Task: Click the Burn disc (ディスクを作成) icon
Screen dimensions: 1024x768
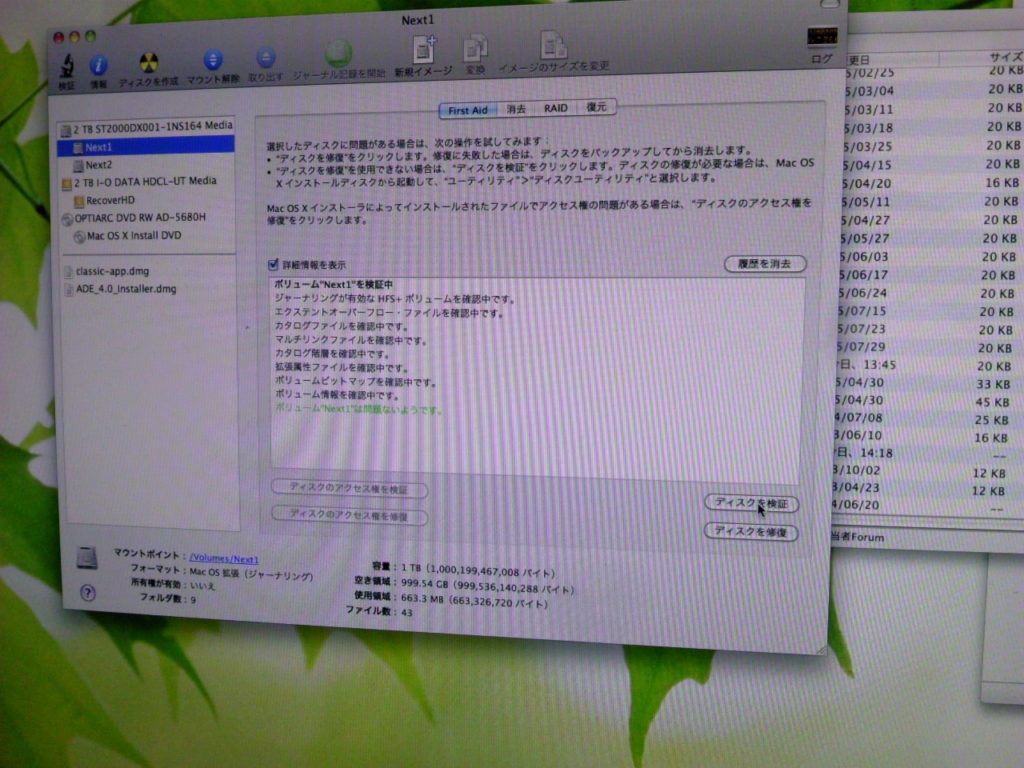Action: pyautogui.click(x=148, y=65)
